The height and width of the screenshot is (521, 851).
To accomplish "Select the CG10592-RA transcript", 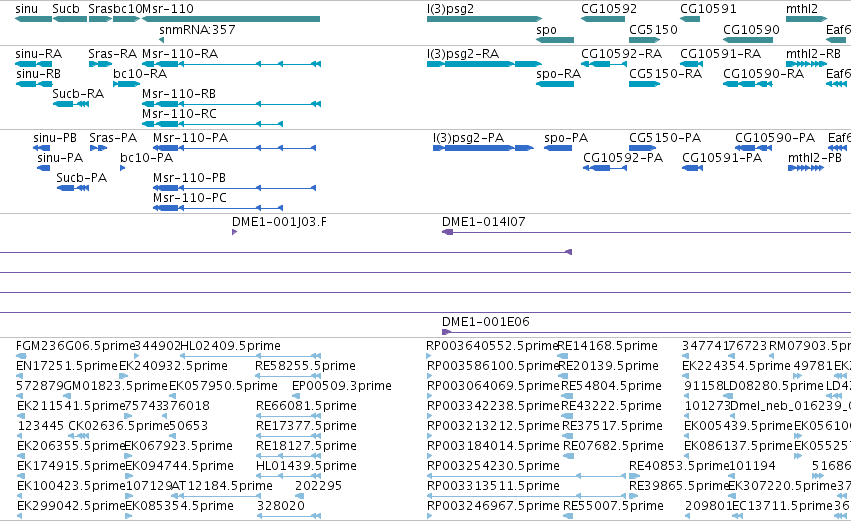I will (604, 64).
